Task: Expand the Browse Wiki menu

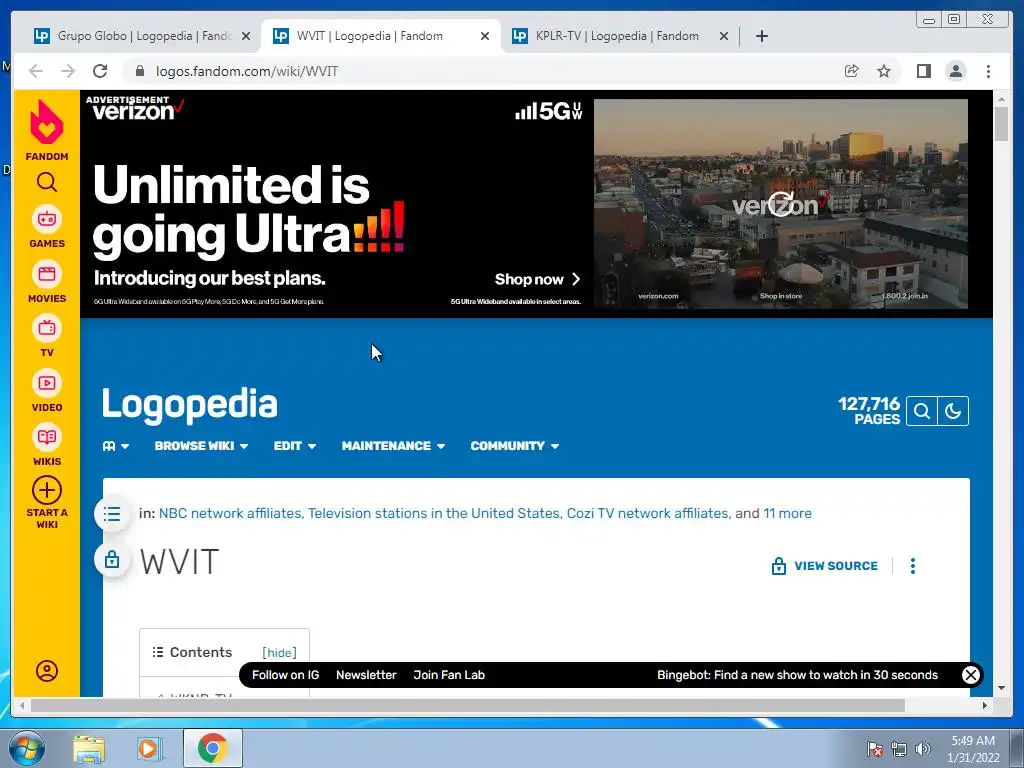Action: click(x=201, y=446)
